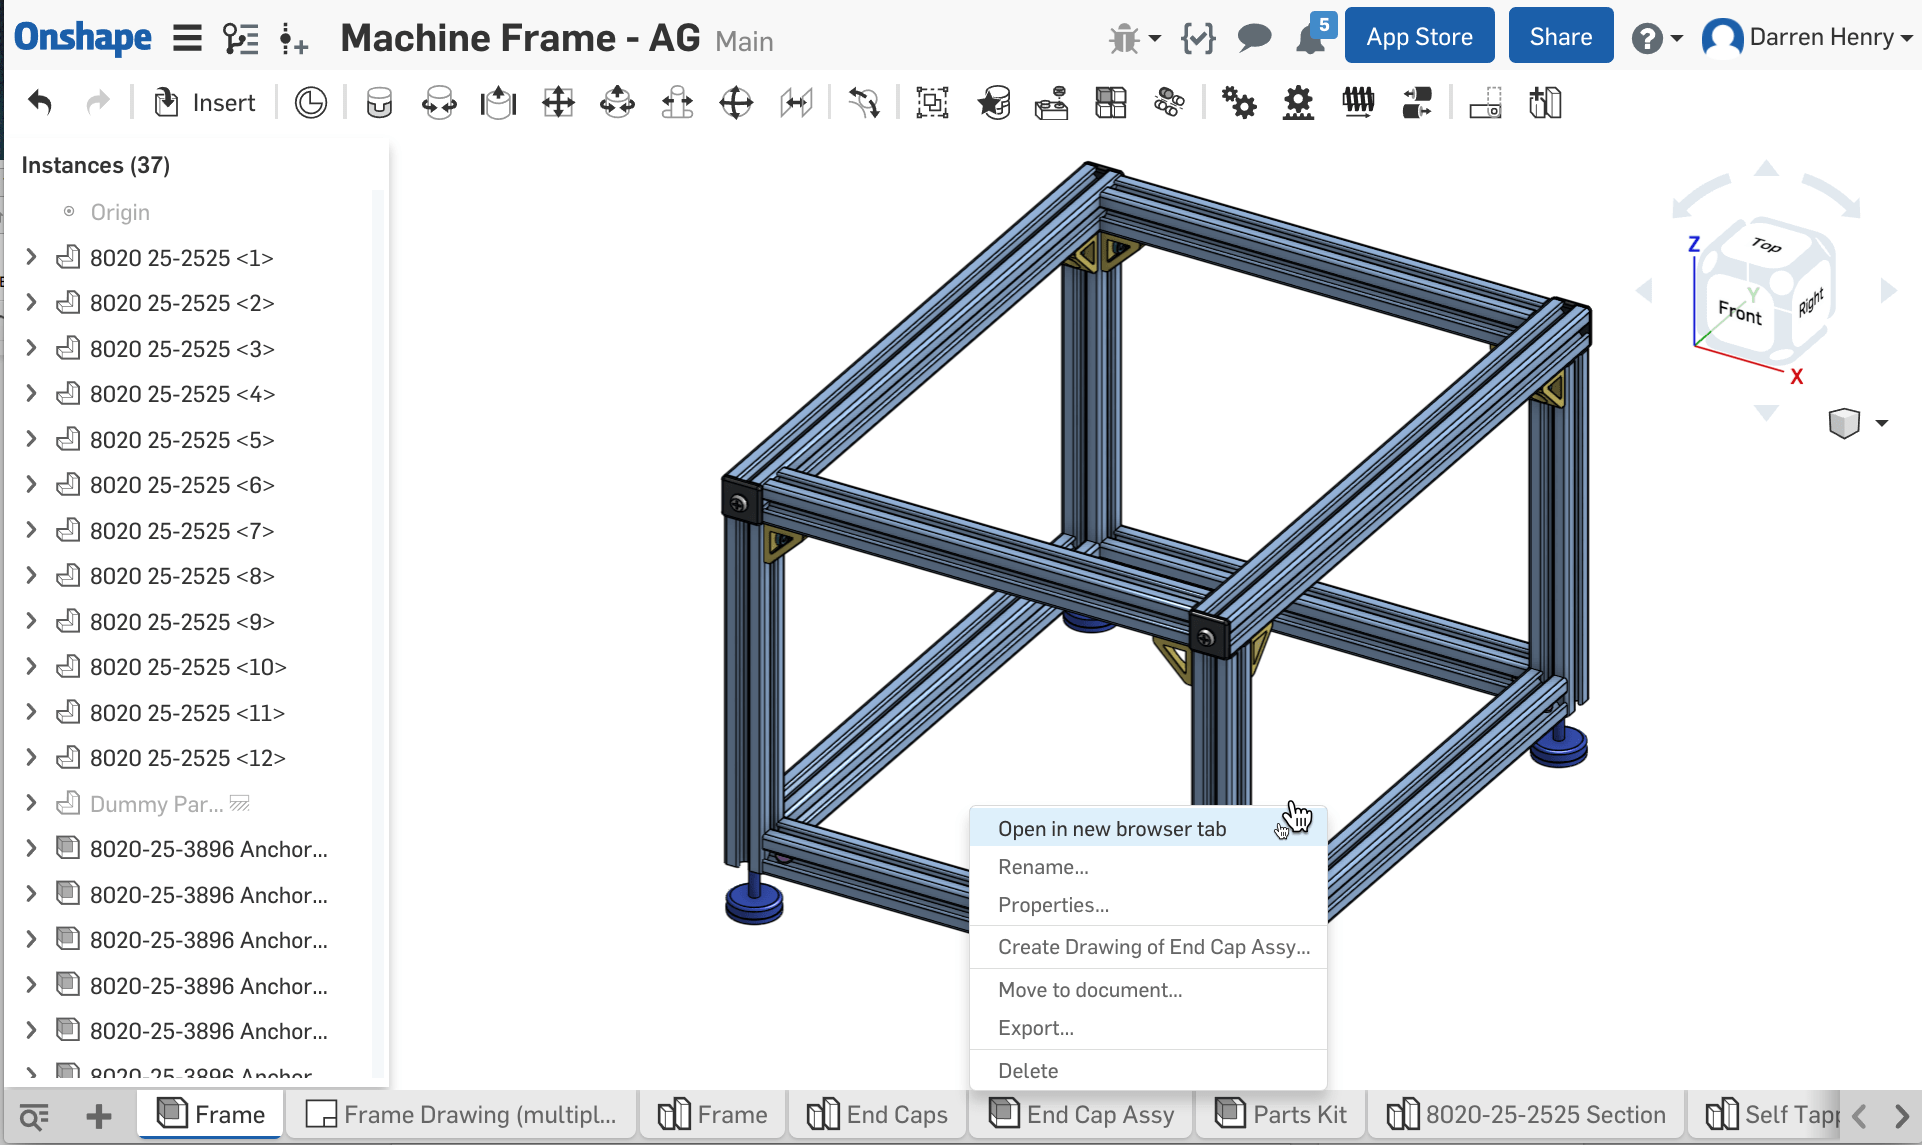Select Rename in the context menu
Viewport: 1922px width, 1145px height.
[1043, 866]
